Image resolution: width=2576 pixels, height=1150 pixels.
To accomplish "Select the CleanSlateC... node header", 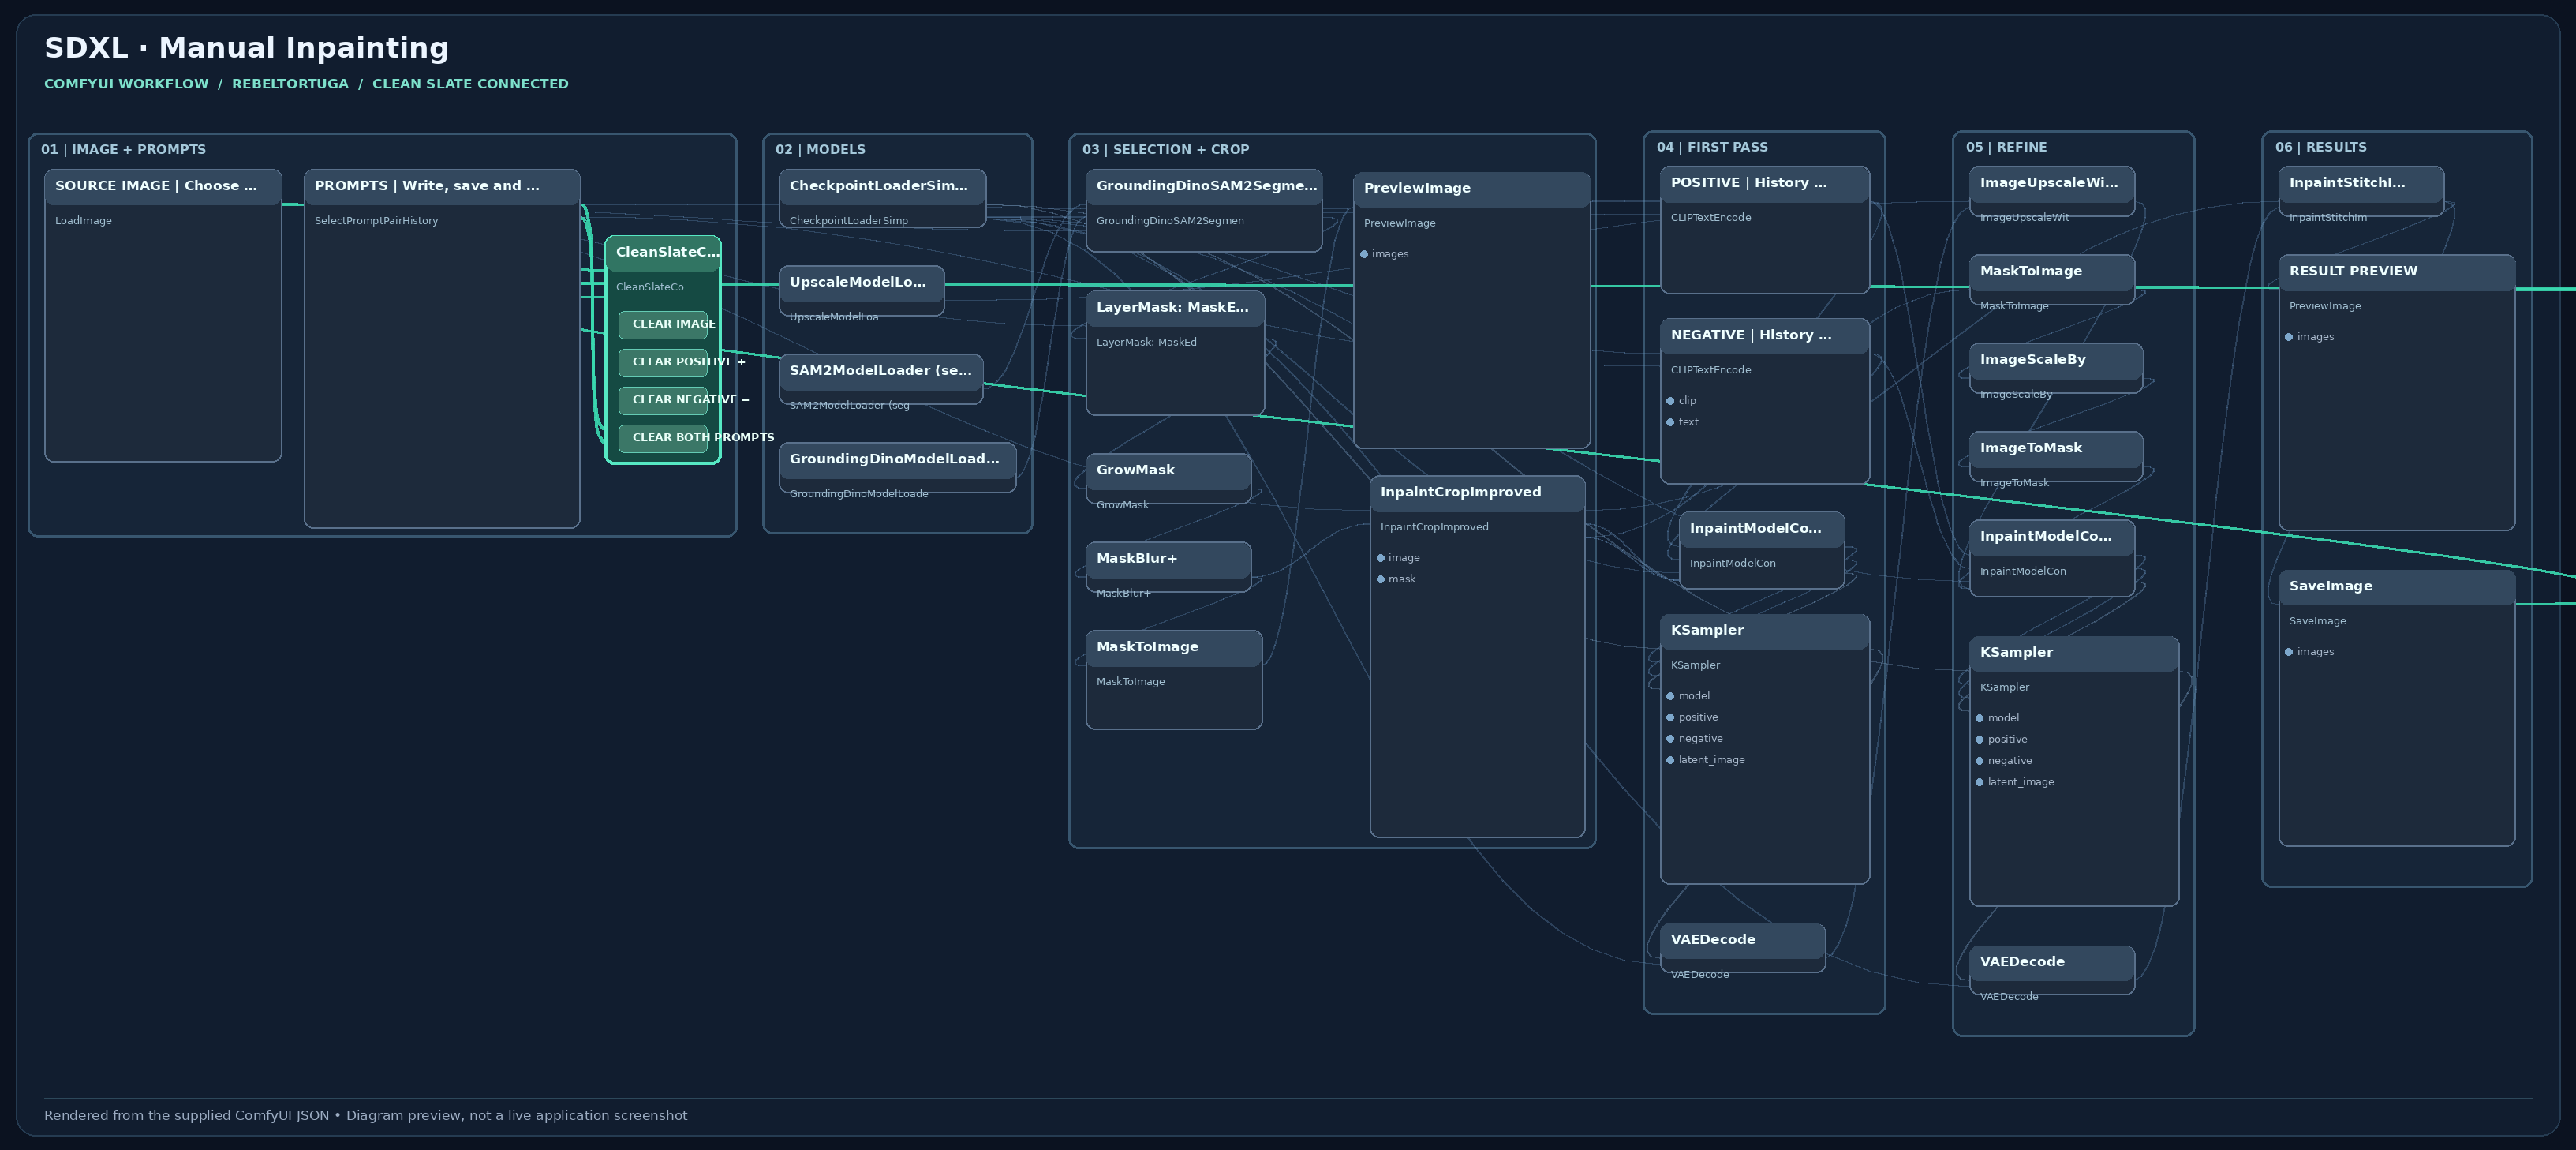I will click(663, 253).
